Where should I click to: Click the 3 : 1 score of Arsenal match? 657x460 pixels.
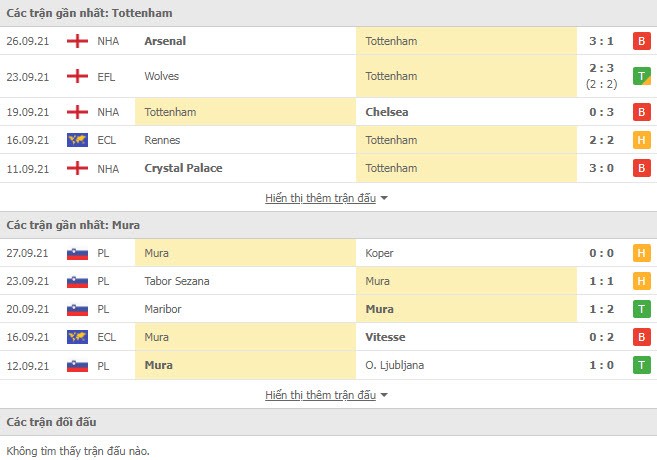(x=603, y=41)
